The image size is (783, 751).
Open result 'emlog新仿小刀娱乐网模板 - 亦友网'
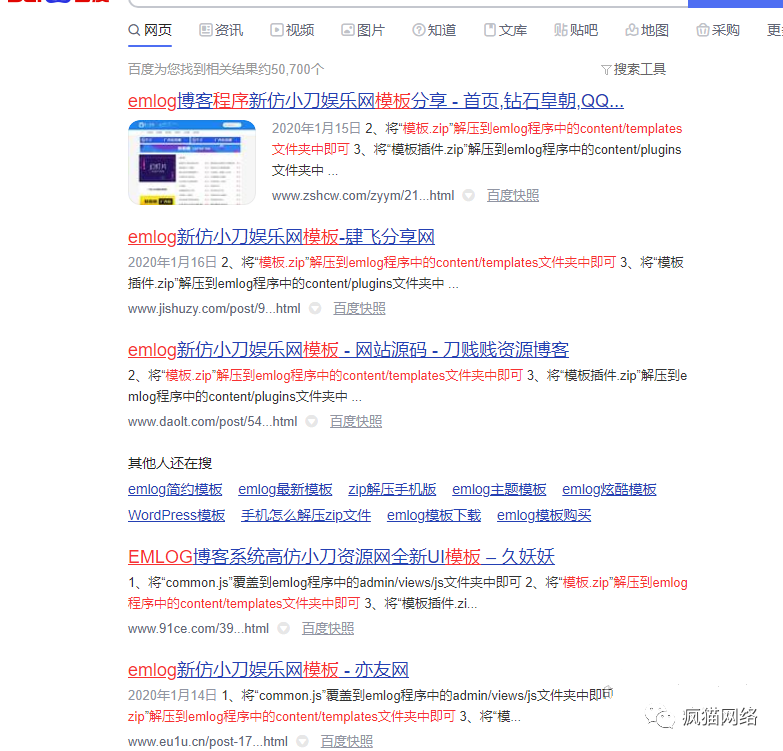coord(269,670)
